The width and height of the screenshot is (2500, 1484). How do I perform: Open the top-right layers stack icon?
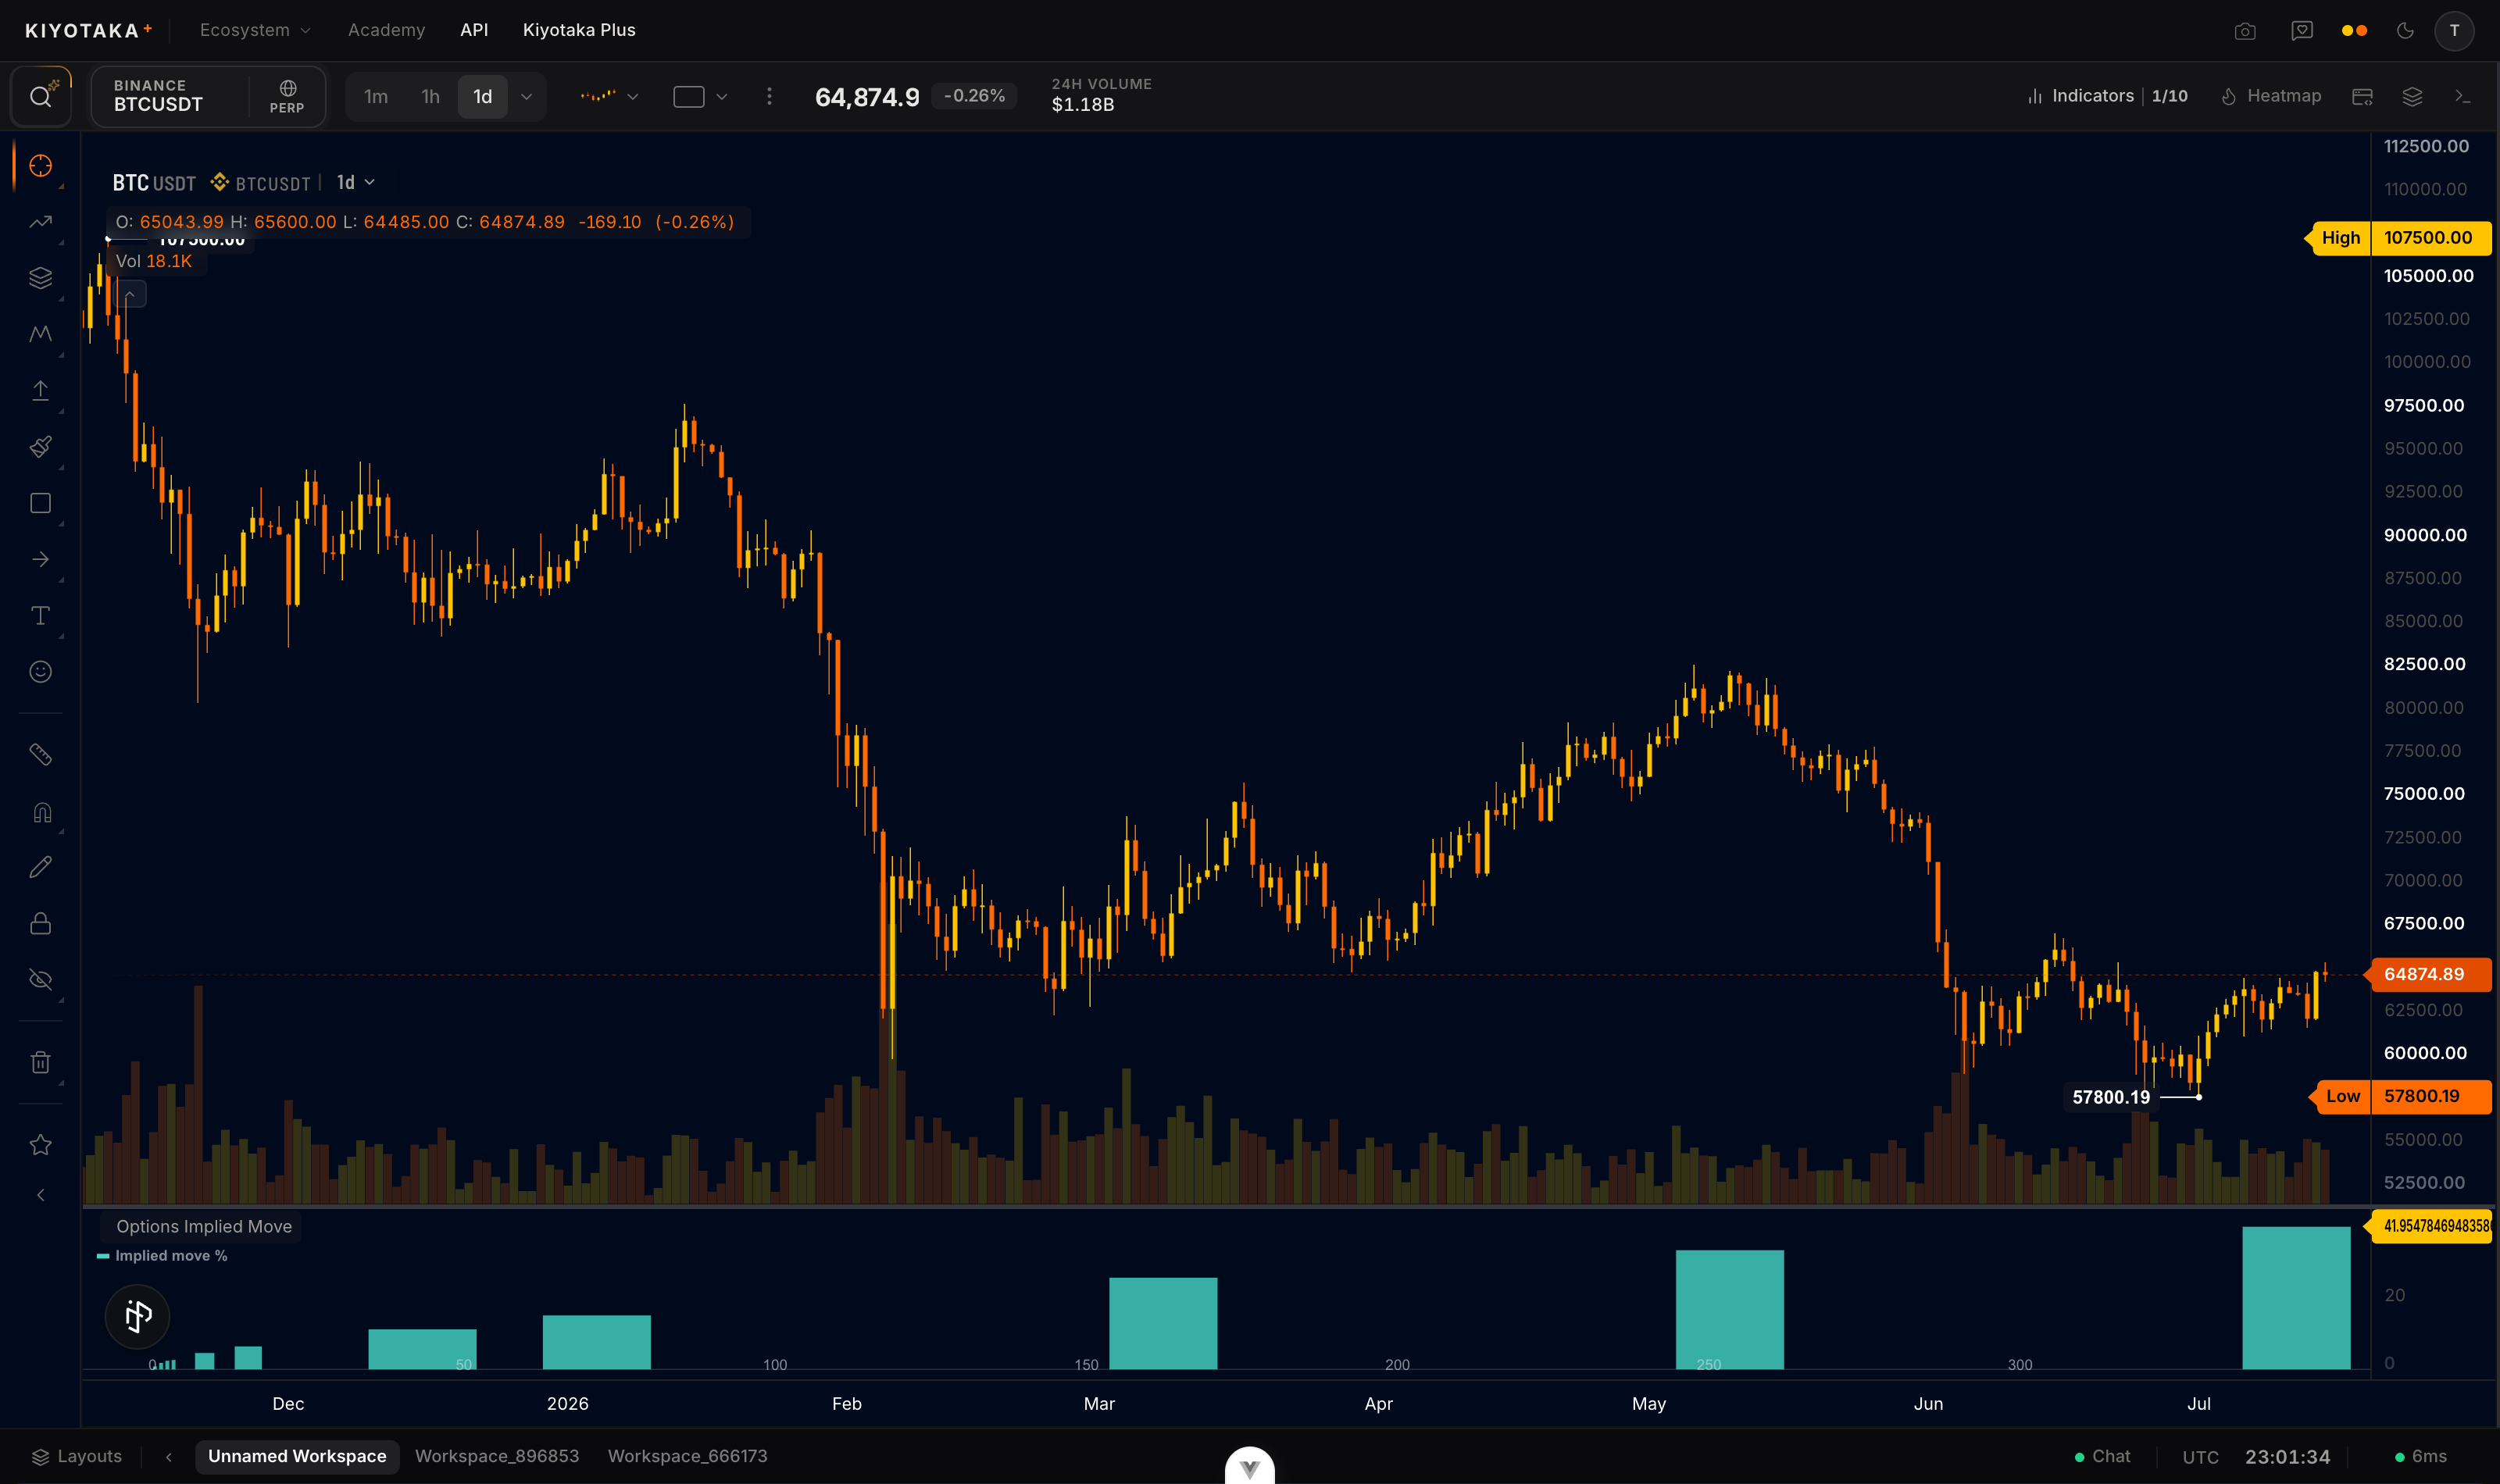pos(2412,96)
